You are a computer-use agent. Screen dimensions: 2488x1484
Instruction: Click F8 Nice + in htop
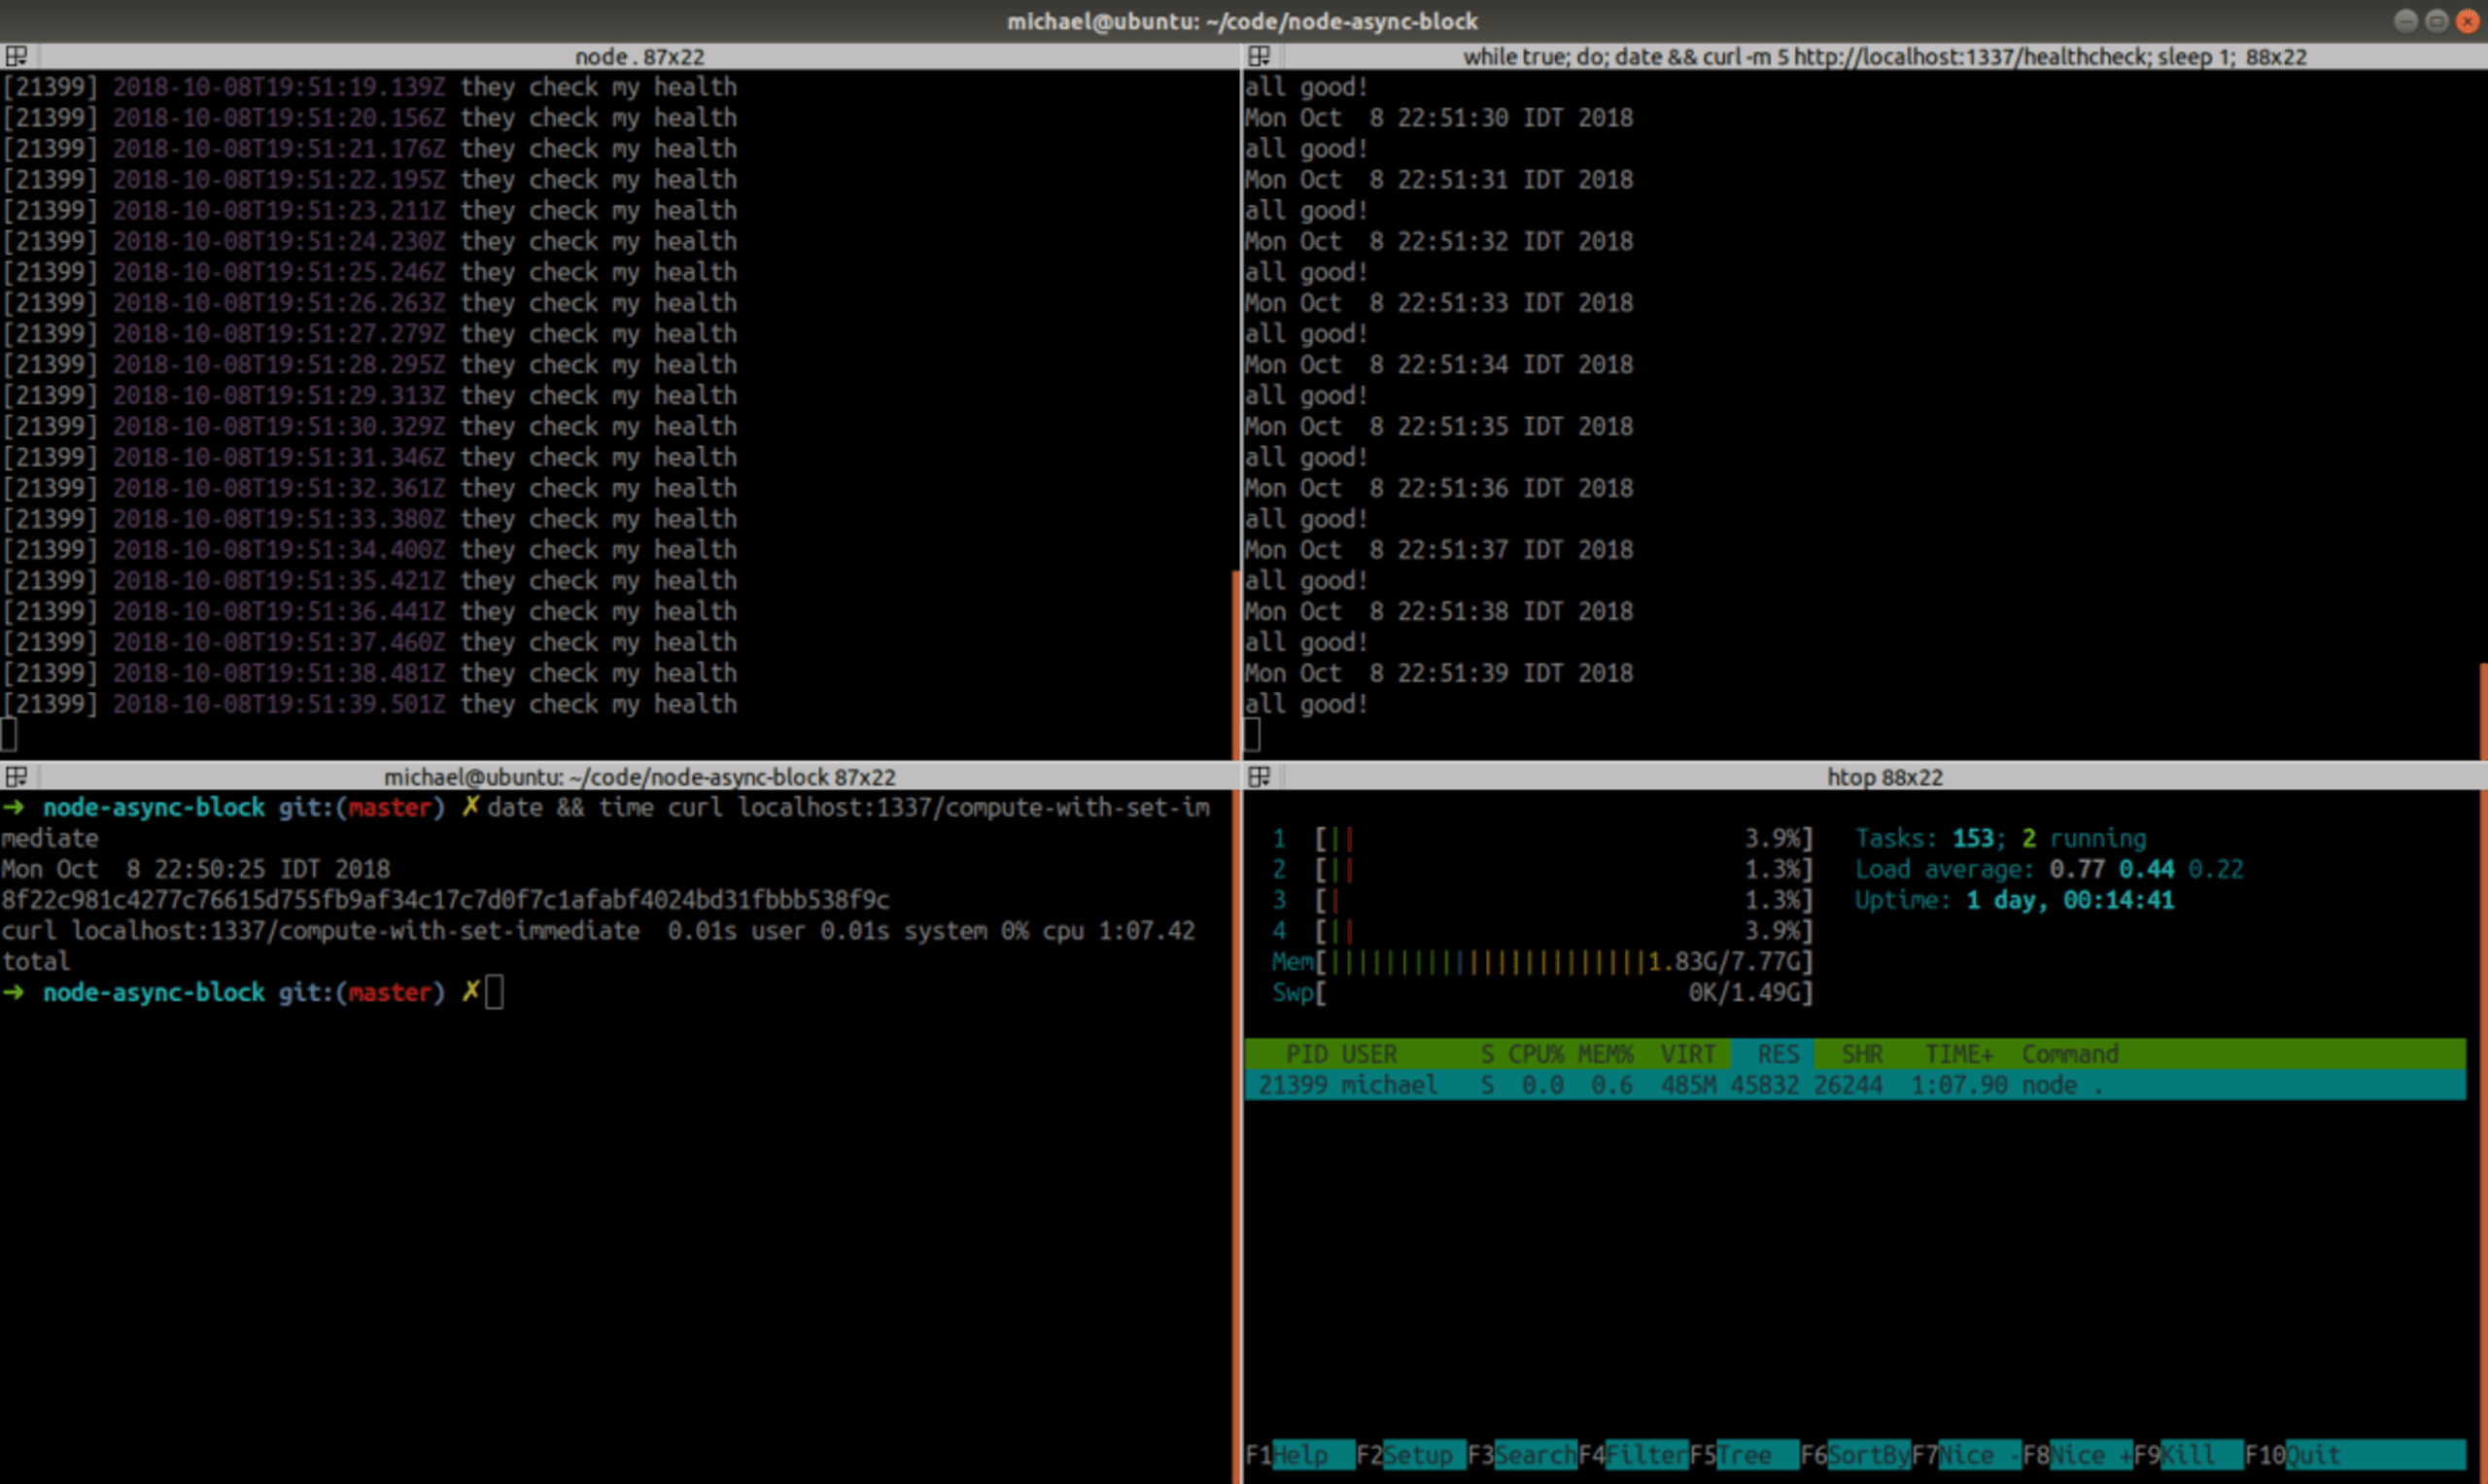(2076, 1455)
